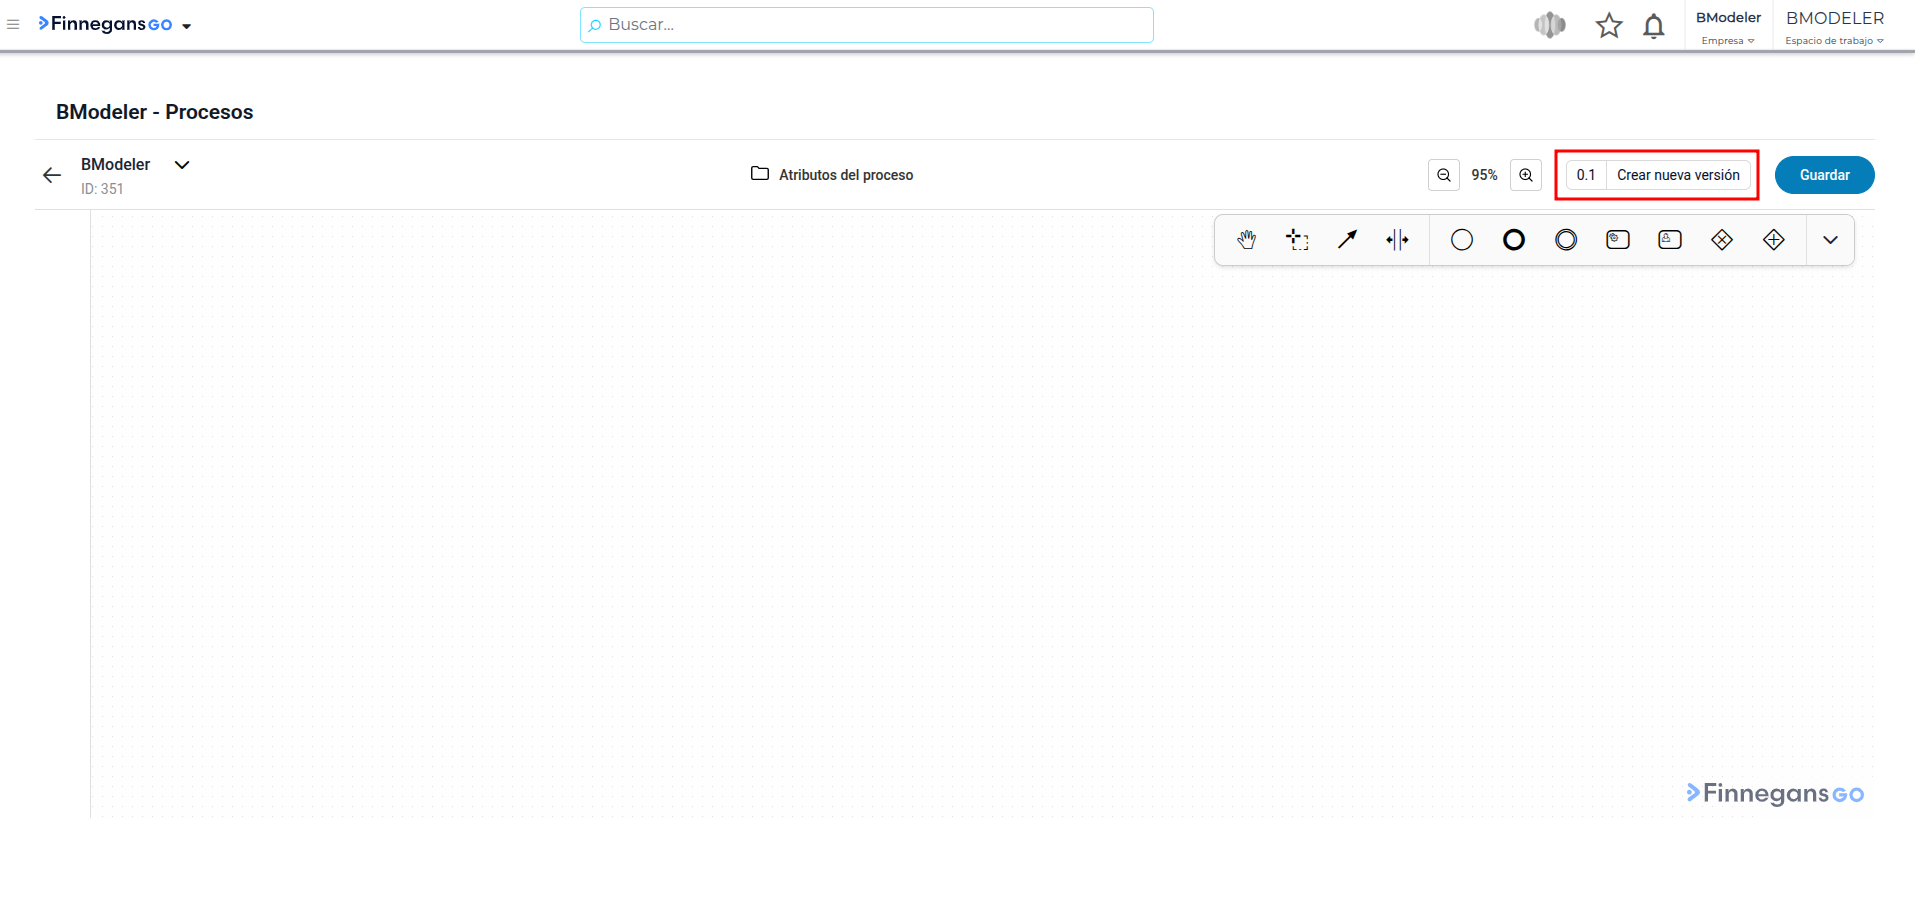
Task: Open notifications bell
Action: [x=1654, y=26]
